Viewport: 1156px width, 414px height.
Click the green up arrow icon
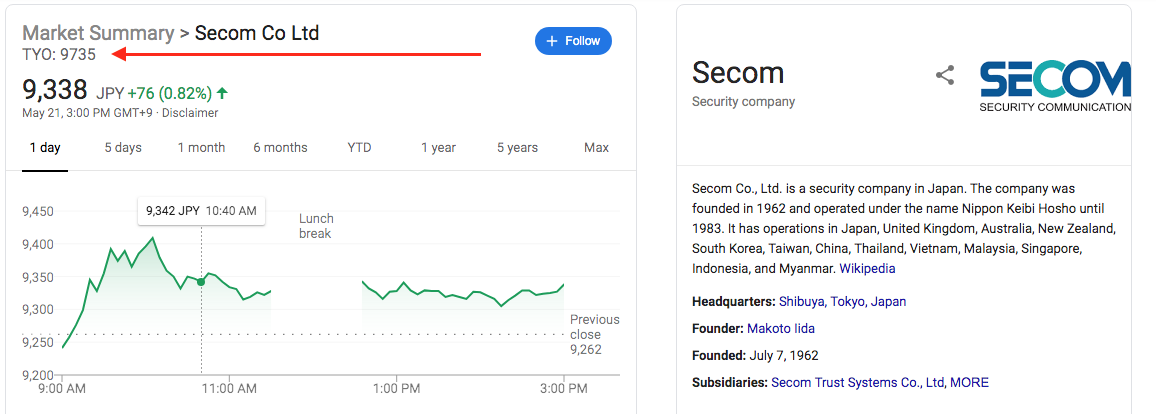click(x=222, y=93)
